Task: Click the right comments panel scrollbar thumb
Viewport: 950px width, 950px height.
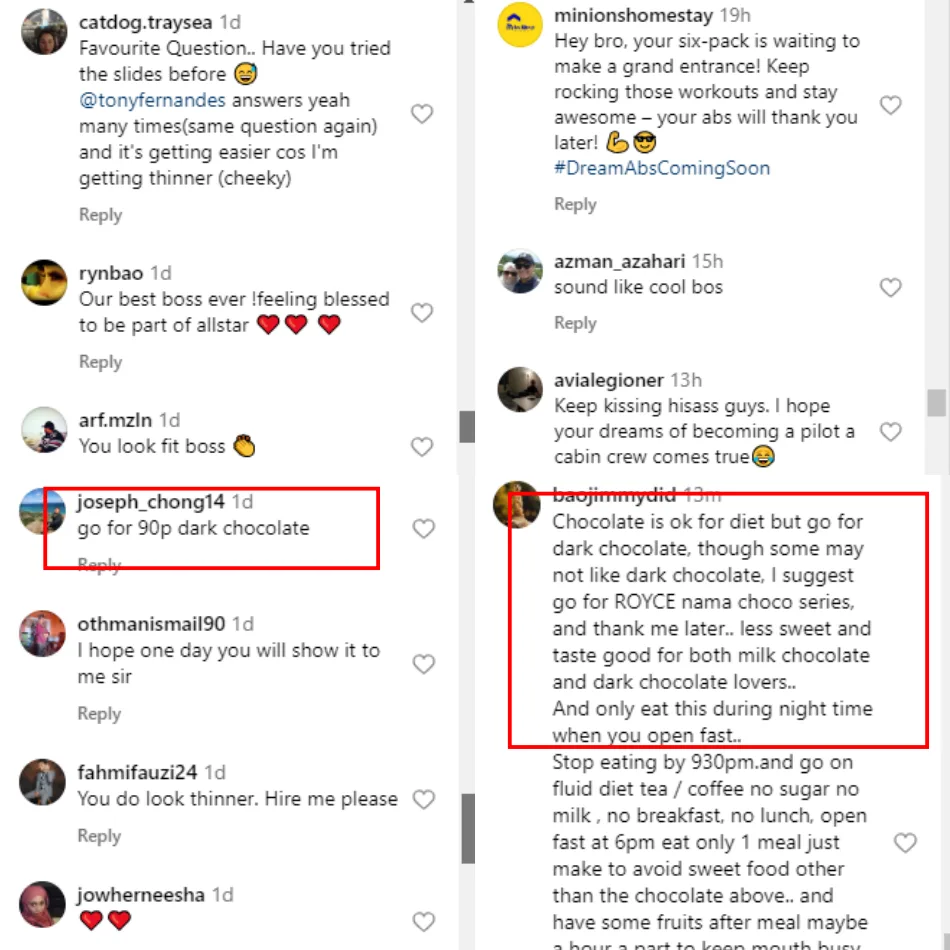Action: (936, 402)
